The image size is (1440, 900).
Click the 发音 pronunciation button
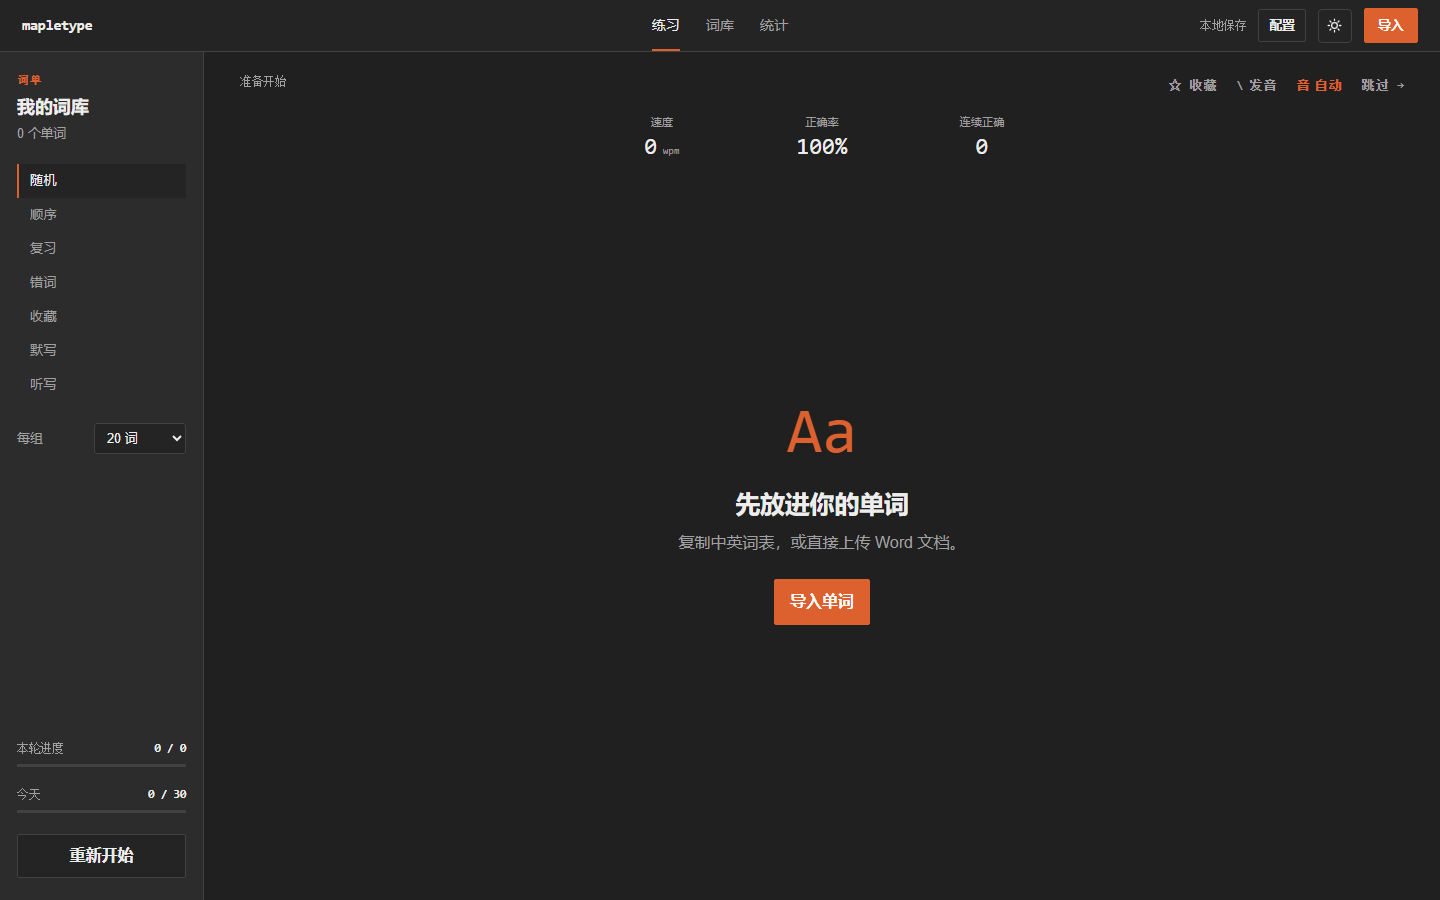coord(1256,86)
